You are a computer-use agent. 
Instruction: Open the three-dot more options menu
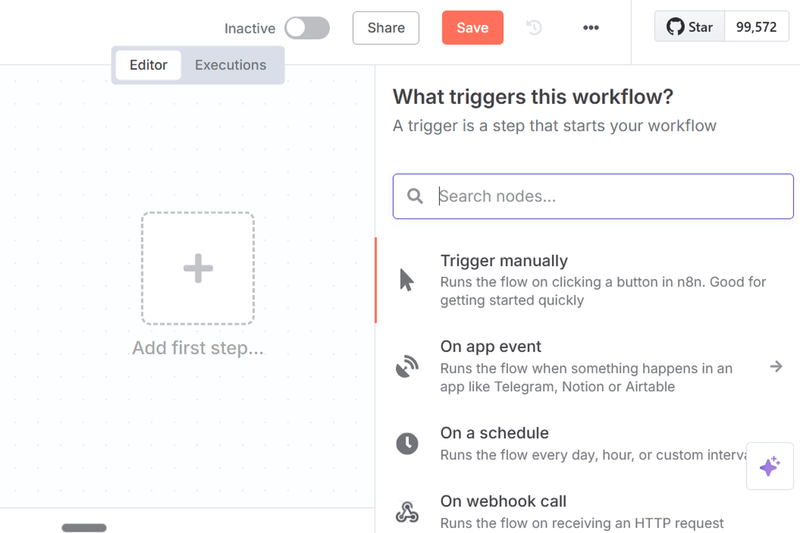click(591, 28)
